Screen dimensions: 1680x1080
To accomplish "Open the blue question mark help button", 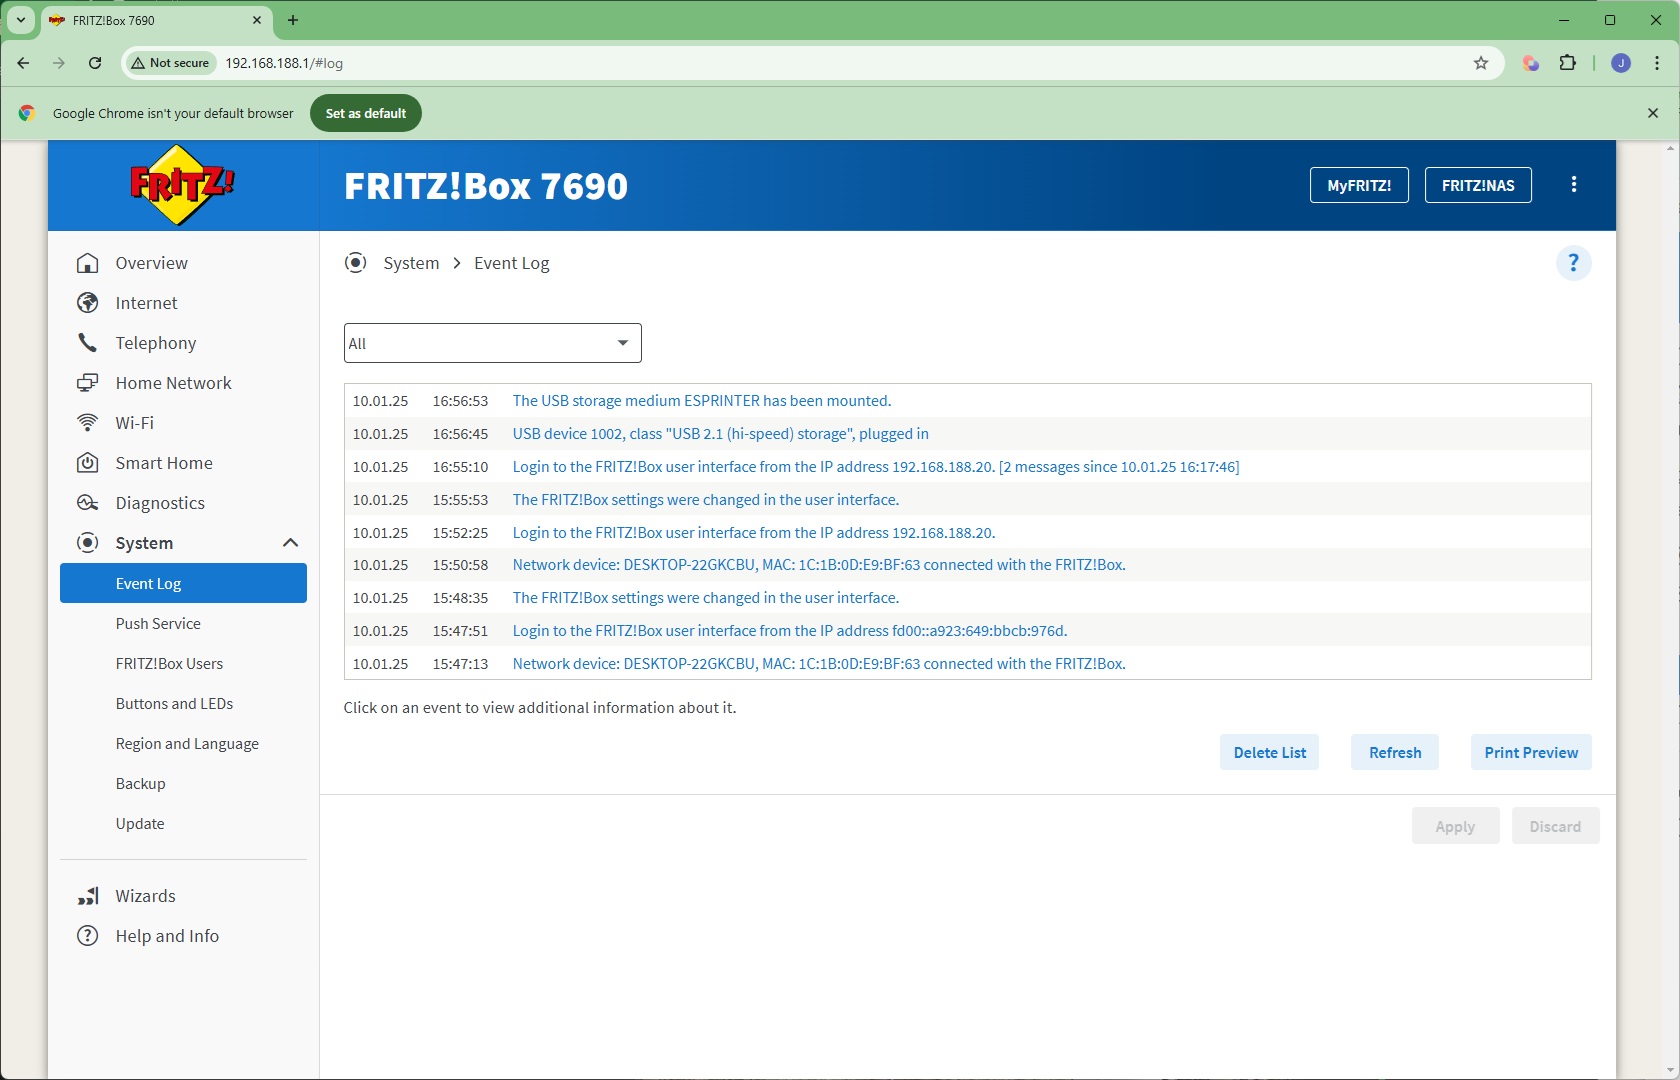I will click(1573, 263).
